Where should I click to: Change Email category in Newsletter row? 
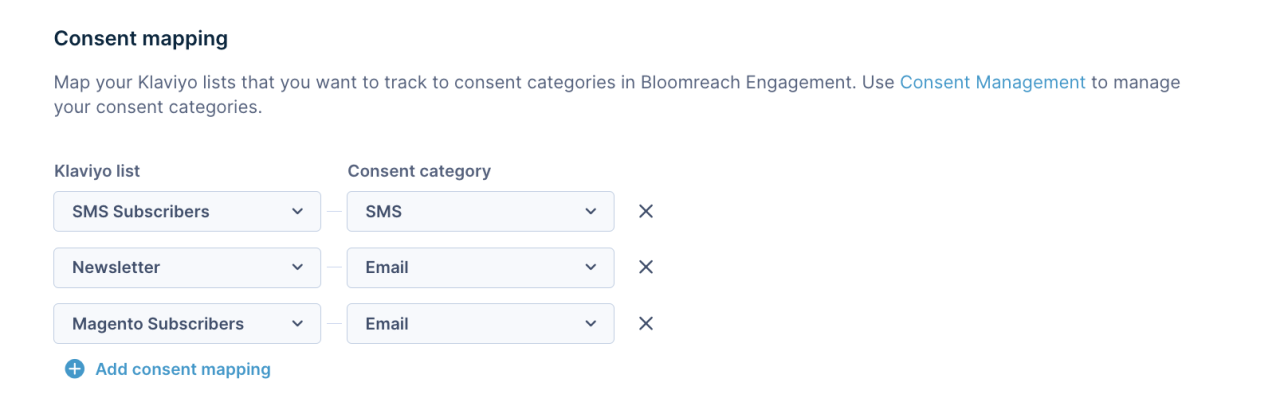click(480, 267)
